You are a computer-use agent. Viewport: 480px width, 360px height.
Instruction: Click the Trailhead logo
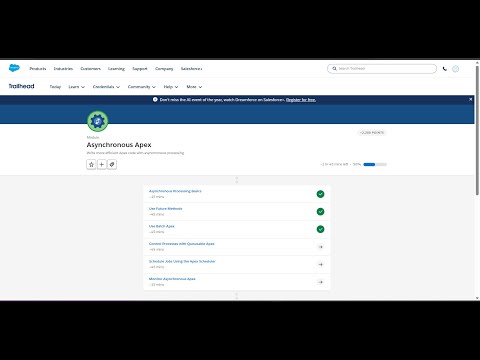21,86
